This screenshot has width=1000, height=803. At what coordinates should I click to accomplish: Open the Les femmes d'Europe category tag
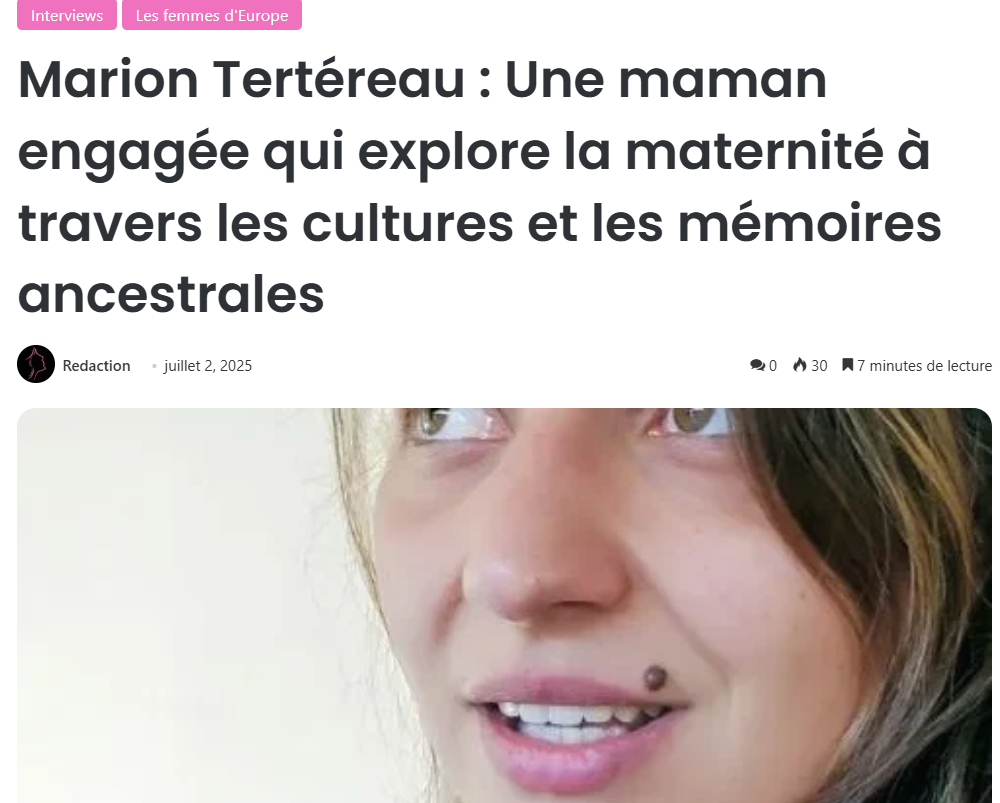click(212, 15)
